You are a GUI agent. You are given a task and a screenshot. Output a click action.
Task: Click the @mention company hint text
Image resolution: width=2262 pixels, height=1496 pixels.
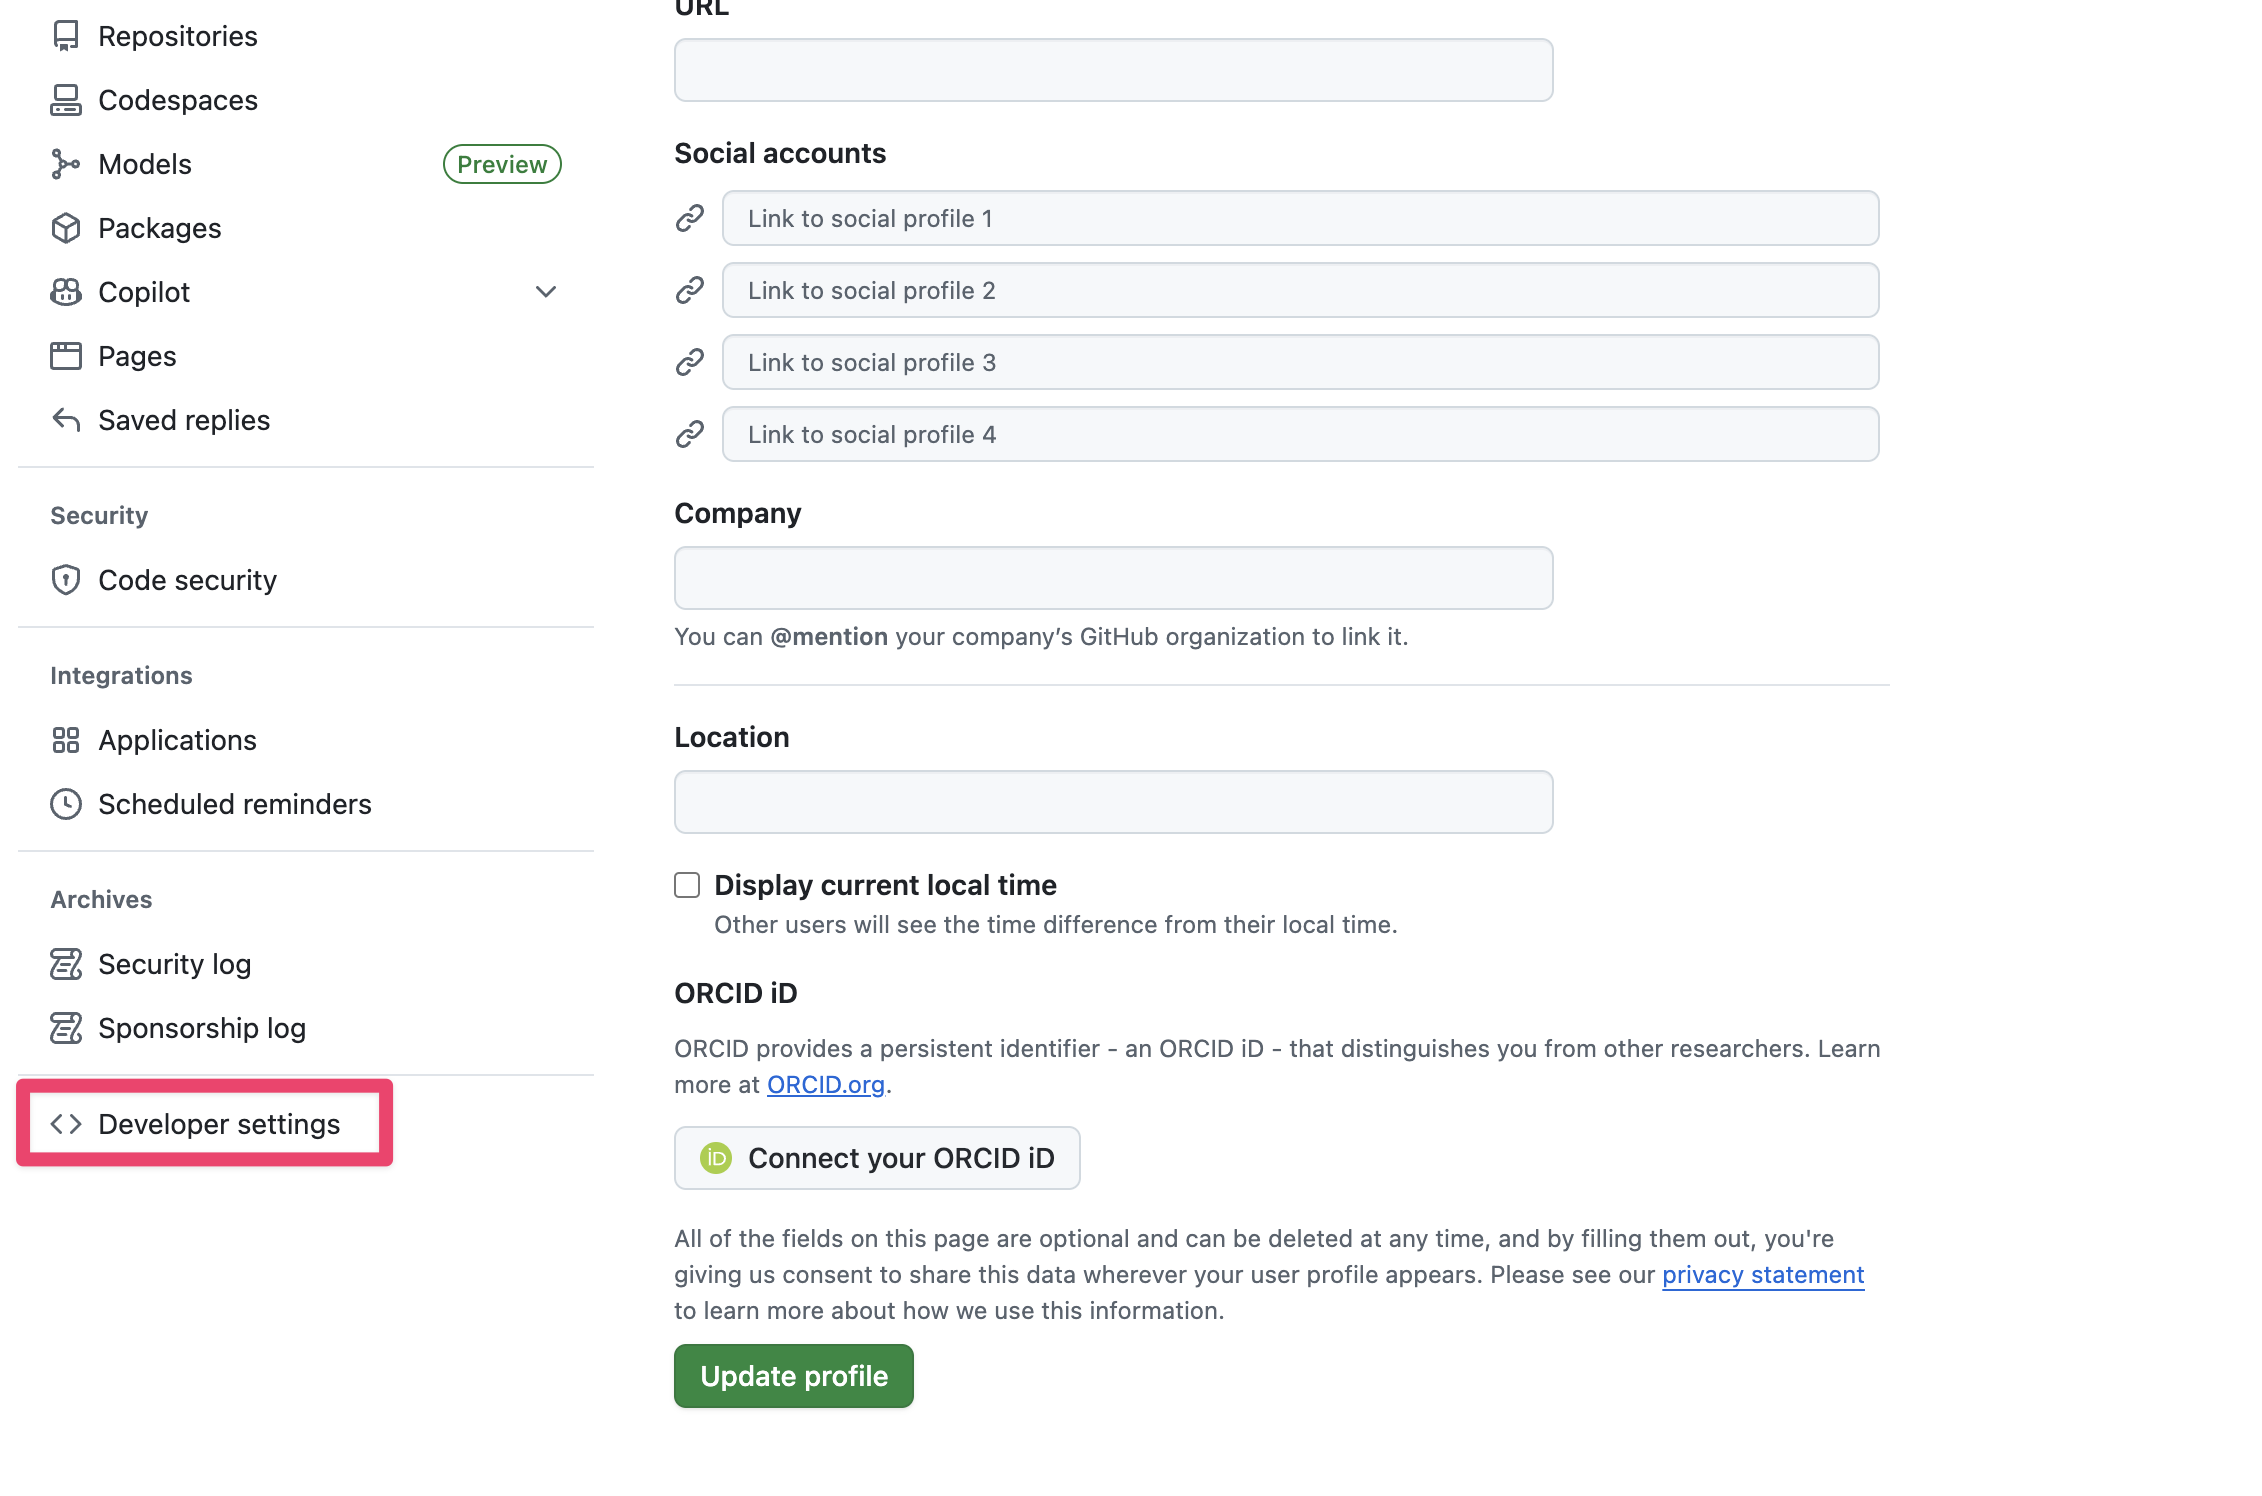point(1041,637)
